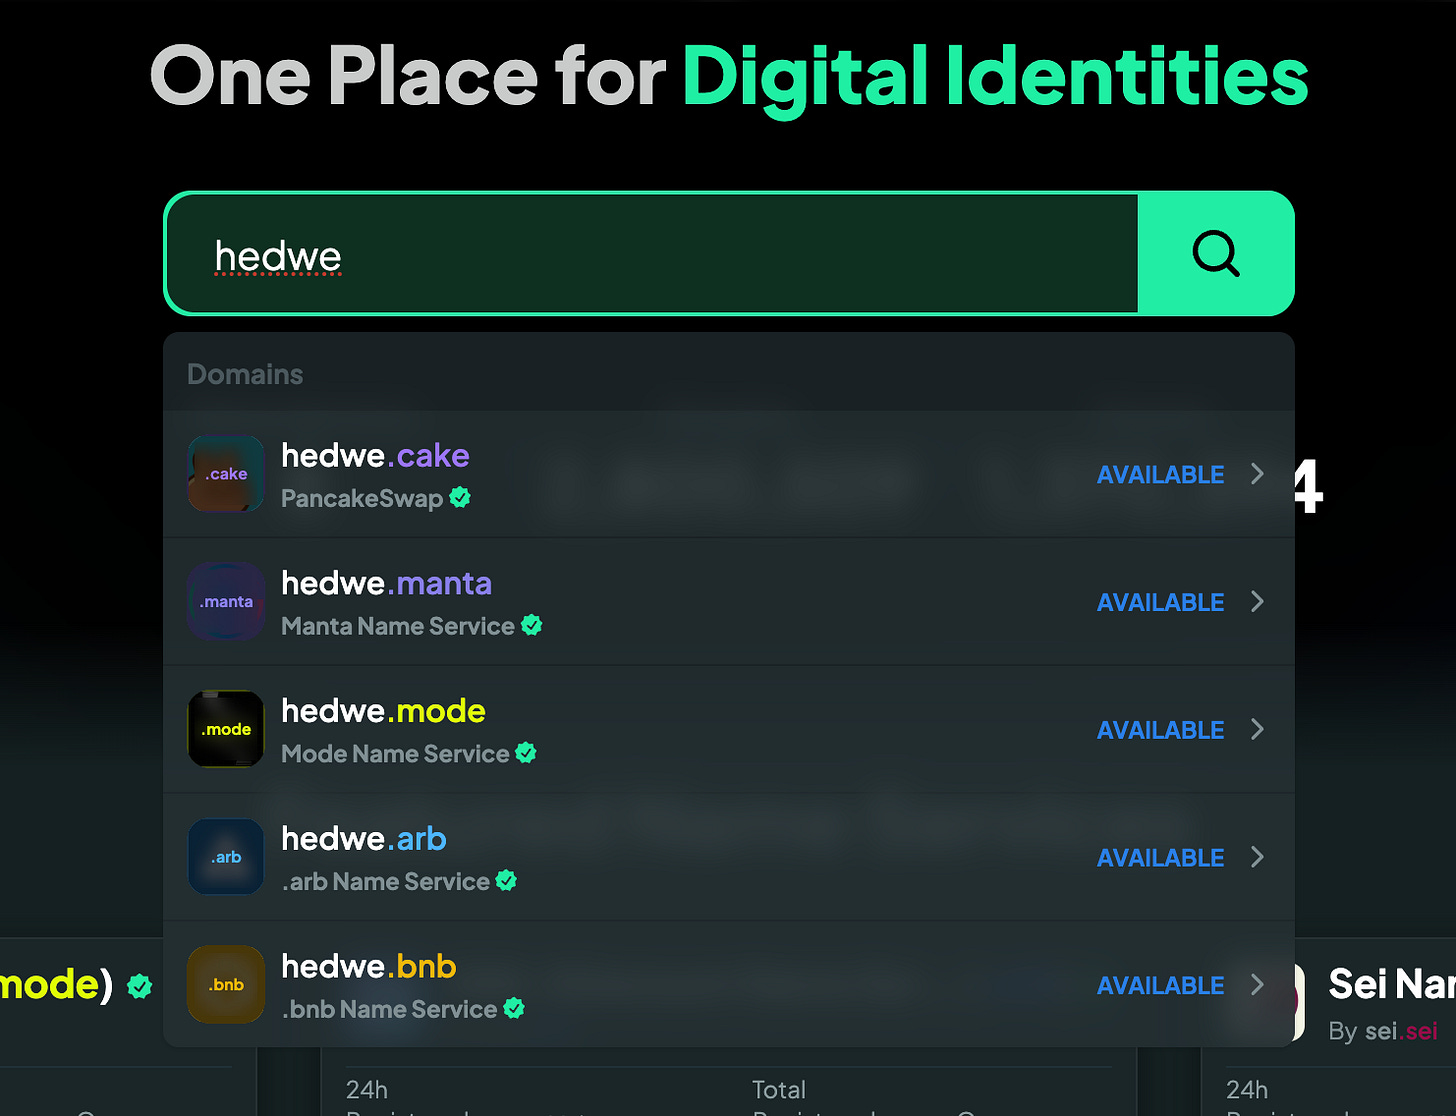This screenshot has width=1456, height=1116.
Task: Open the hedwe.mode row chevron
Action: point(1258,730)
